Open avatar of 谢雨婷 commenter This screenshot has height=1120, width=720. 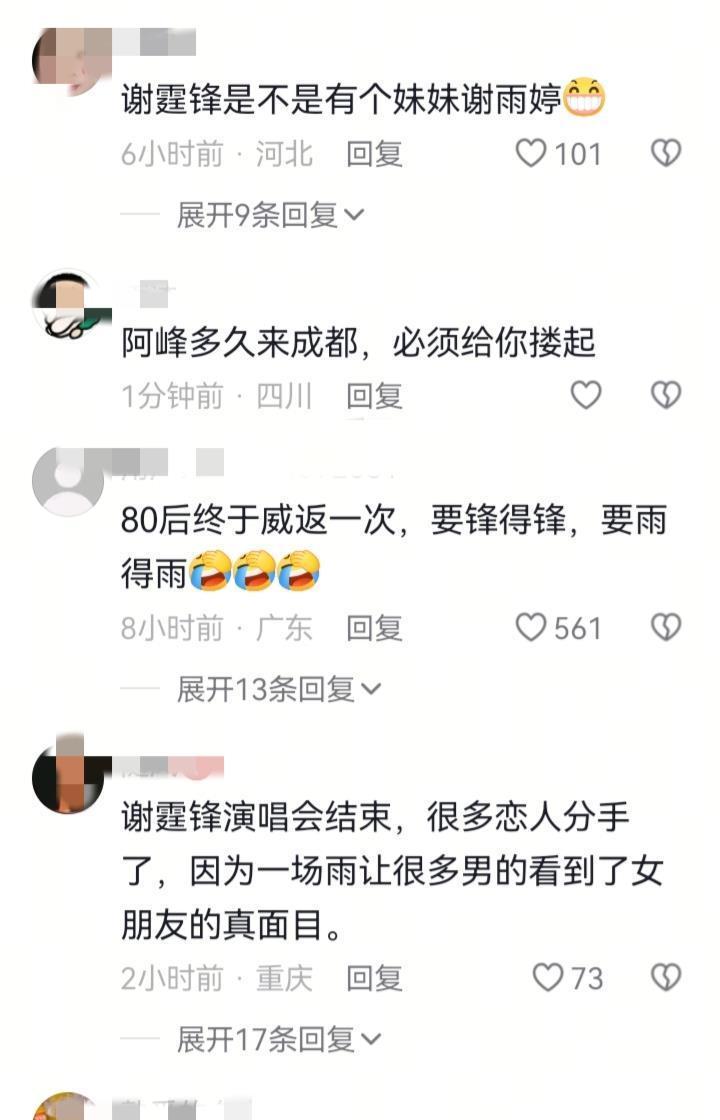69,62
